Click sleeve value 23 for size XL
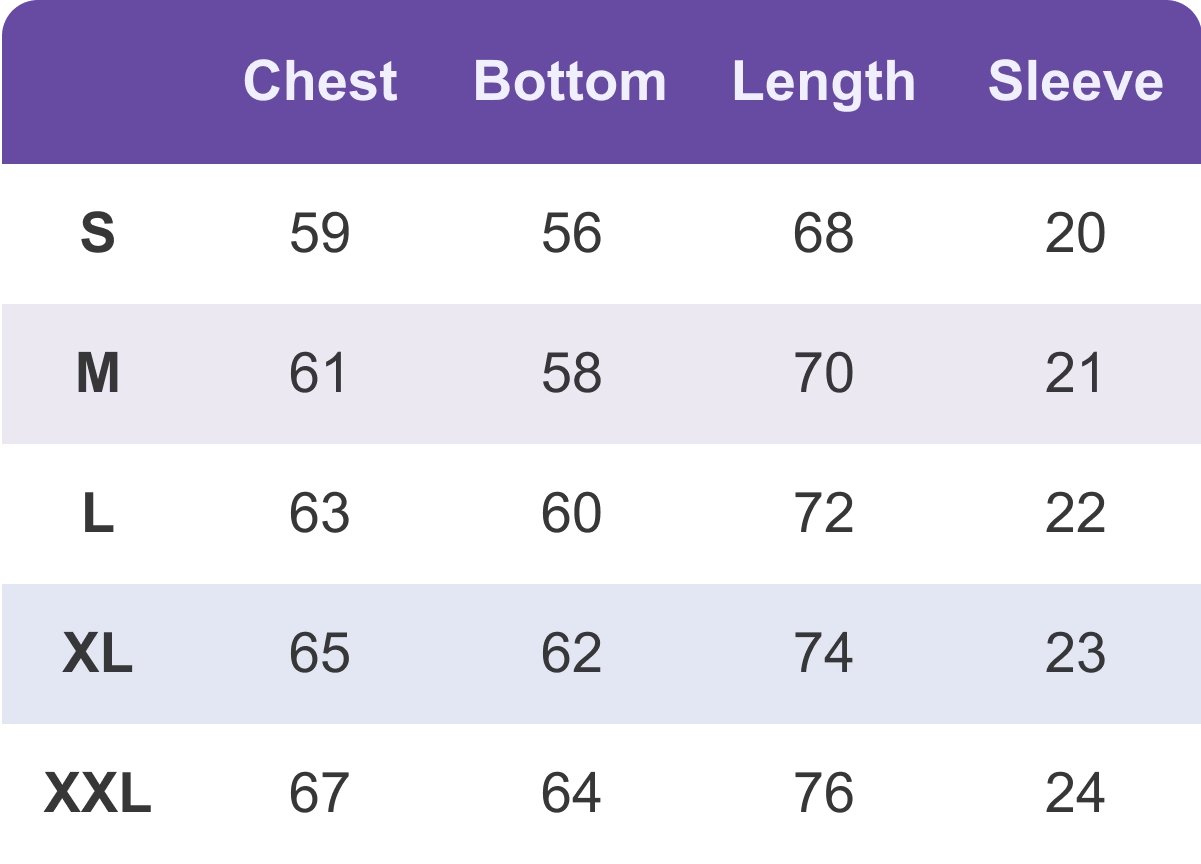 [1075, 654]
